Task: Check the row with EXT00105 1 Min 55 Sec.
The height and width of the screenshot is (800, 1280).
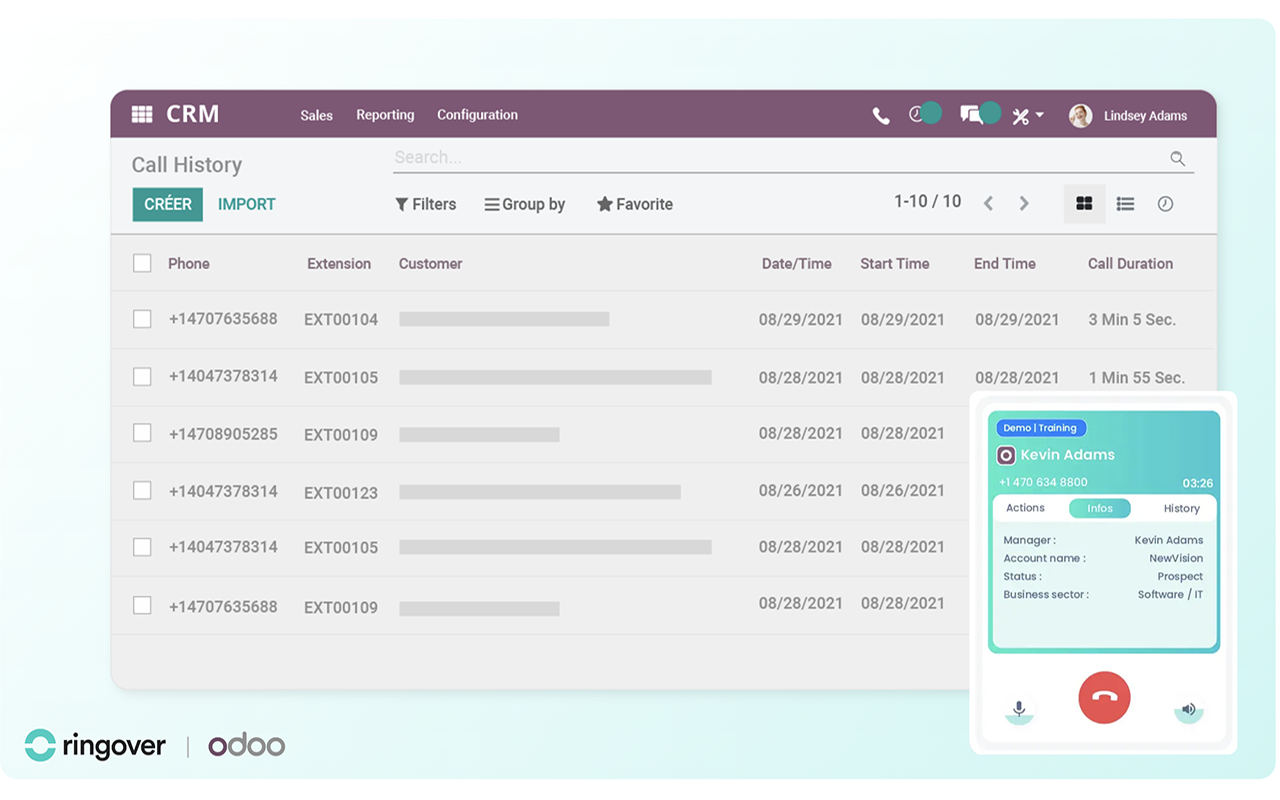Action: 142,376
